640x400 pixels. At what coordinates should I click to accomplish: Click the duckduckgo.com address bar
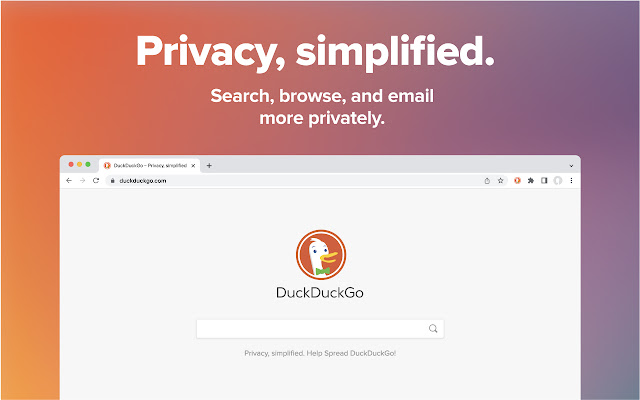point(294,181)
